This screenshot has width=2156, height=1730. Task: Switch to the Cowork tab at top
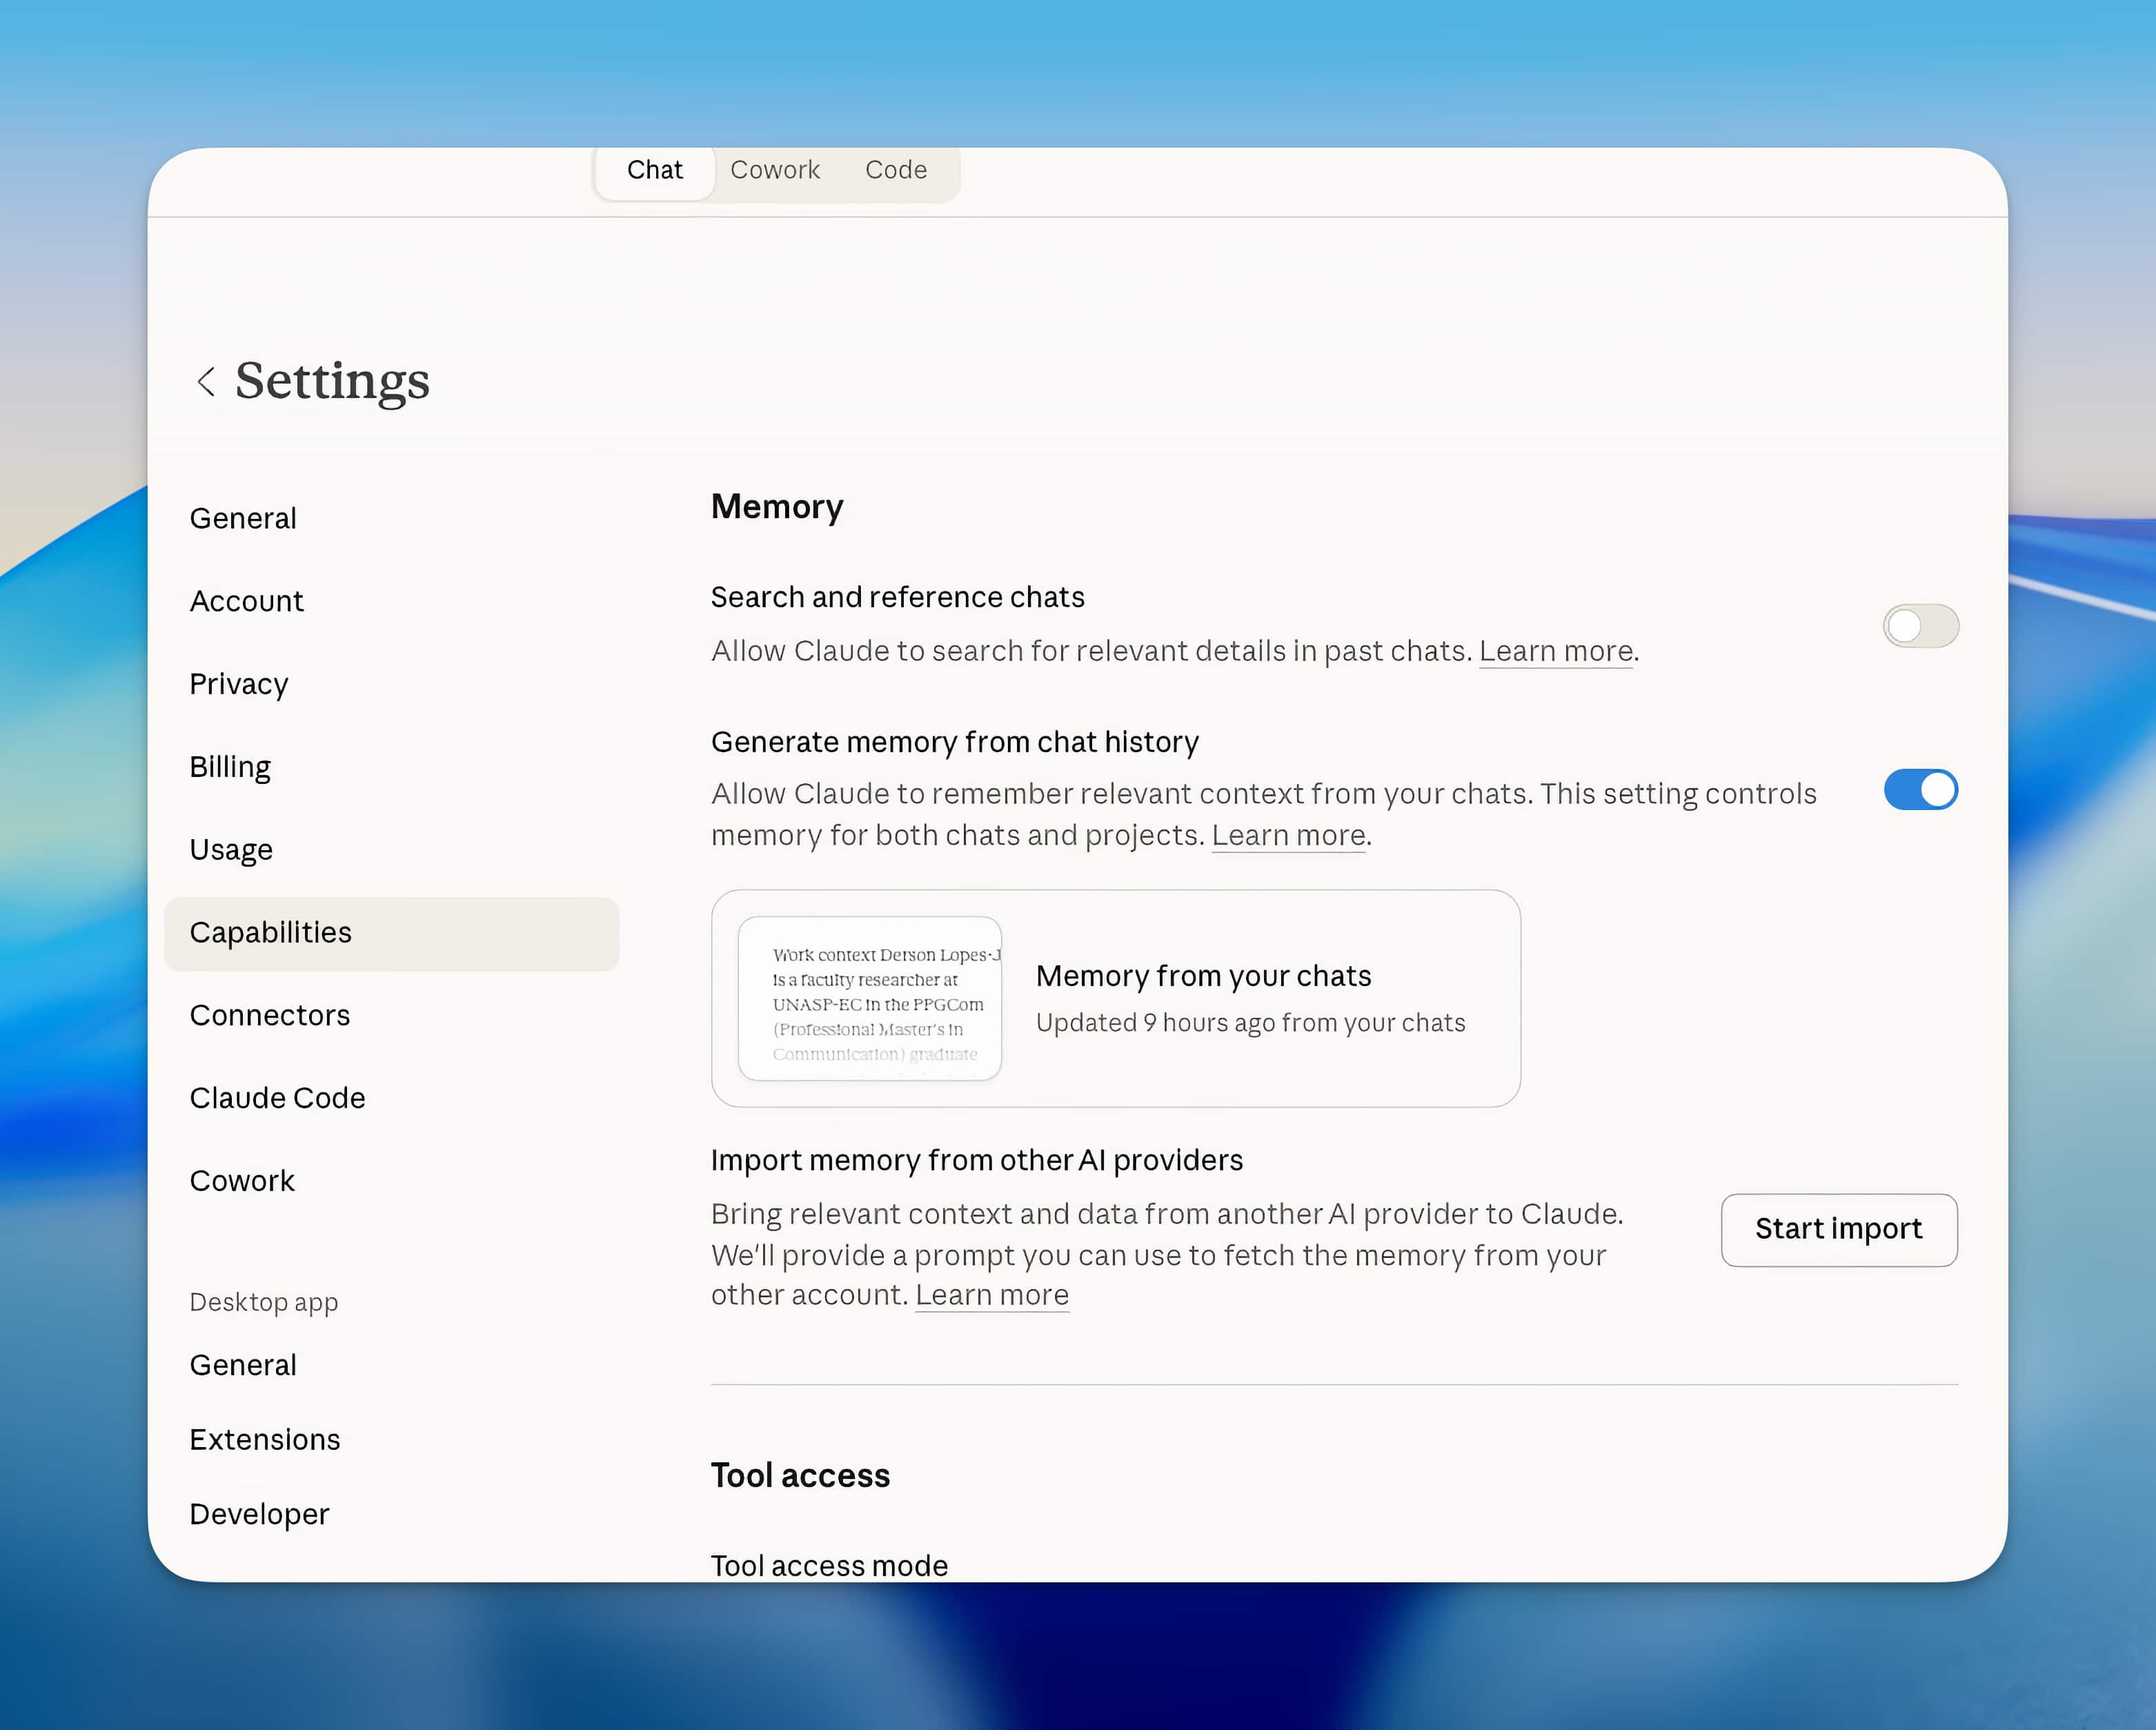[x=774, y=170]
